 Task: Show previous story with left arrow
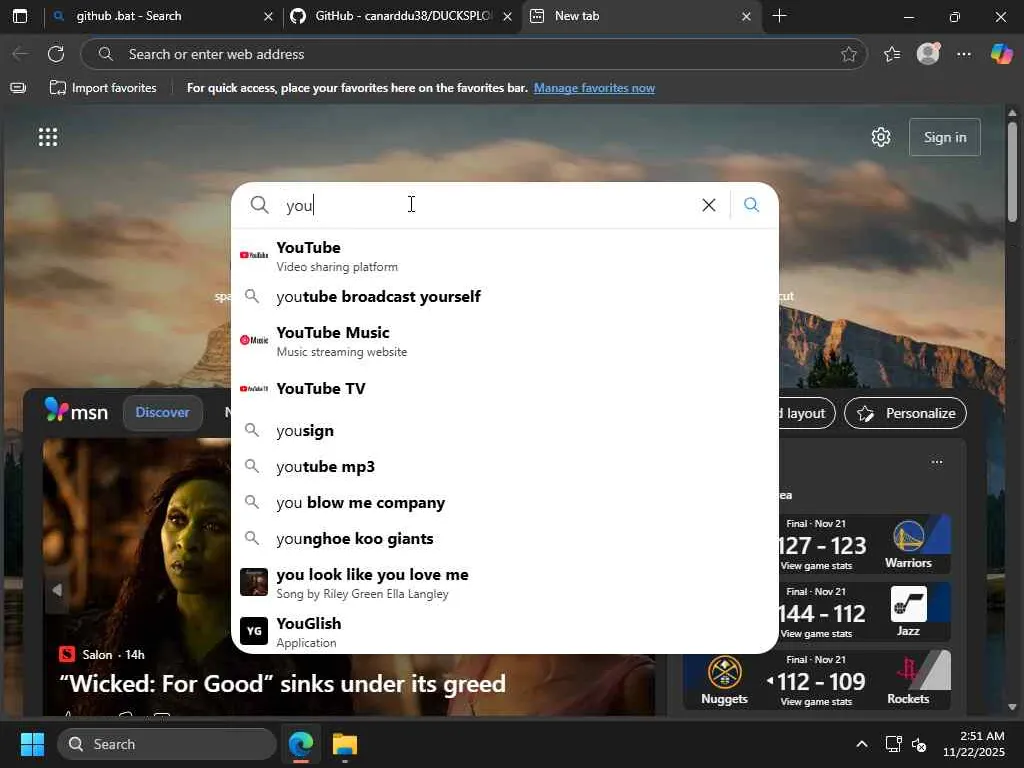pos(57,590)
